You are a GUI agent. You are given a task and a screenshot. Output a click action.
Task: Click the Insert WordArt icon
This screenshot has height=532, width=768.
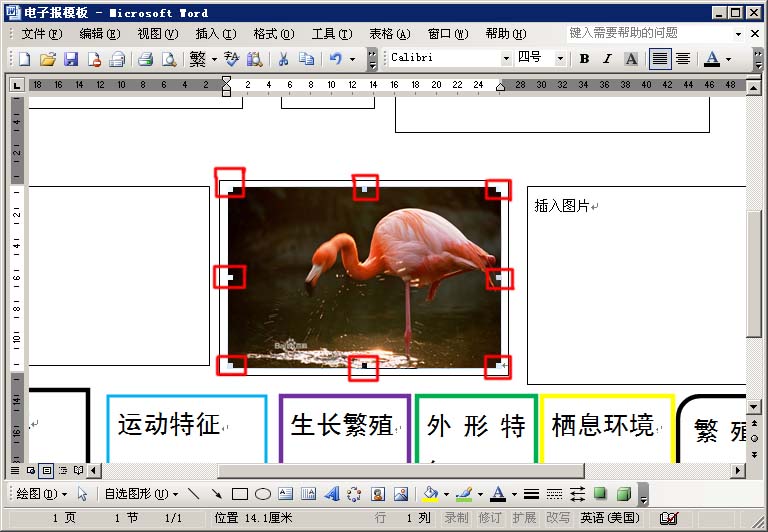pyautogui.click(x=331, y=494)
